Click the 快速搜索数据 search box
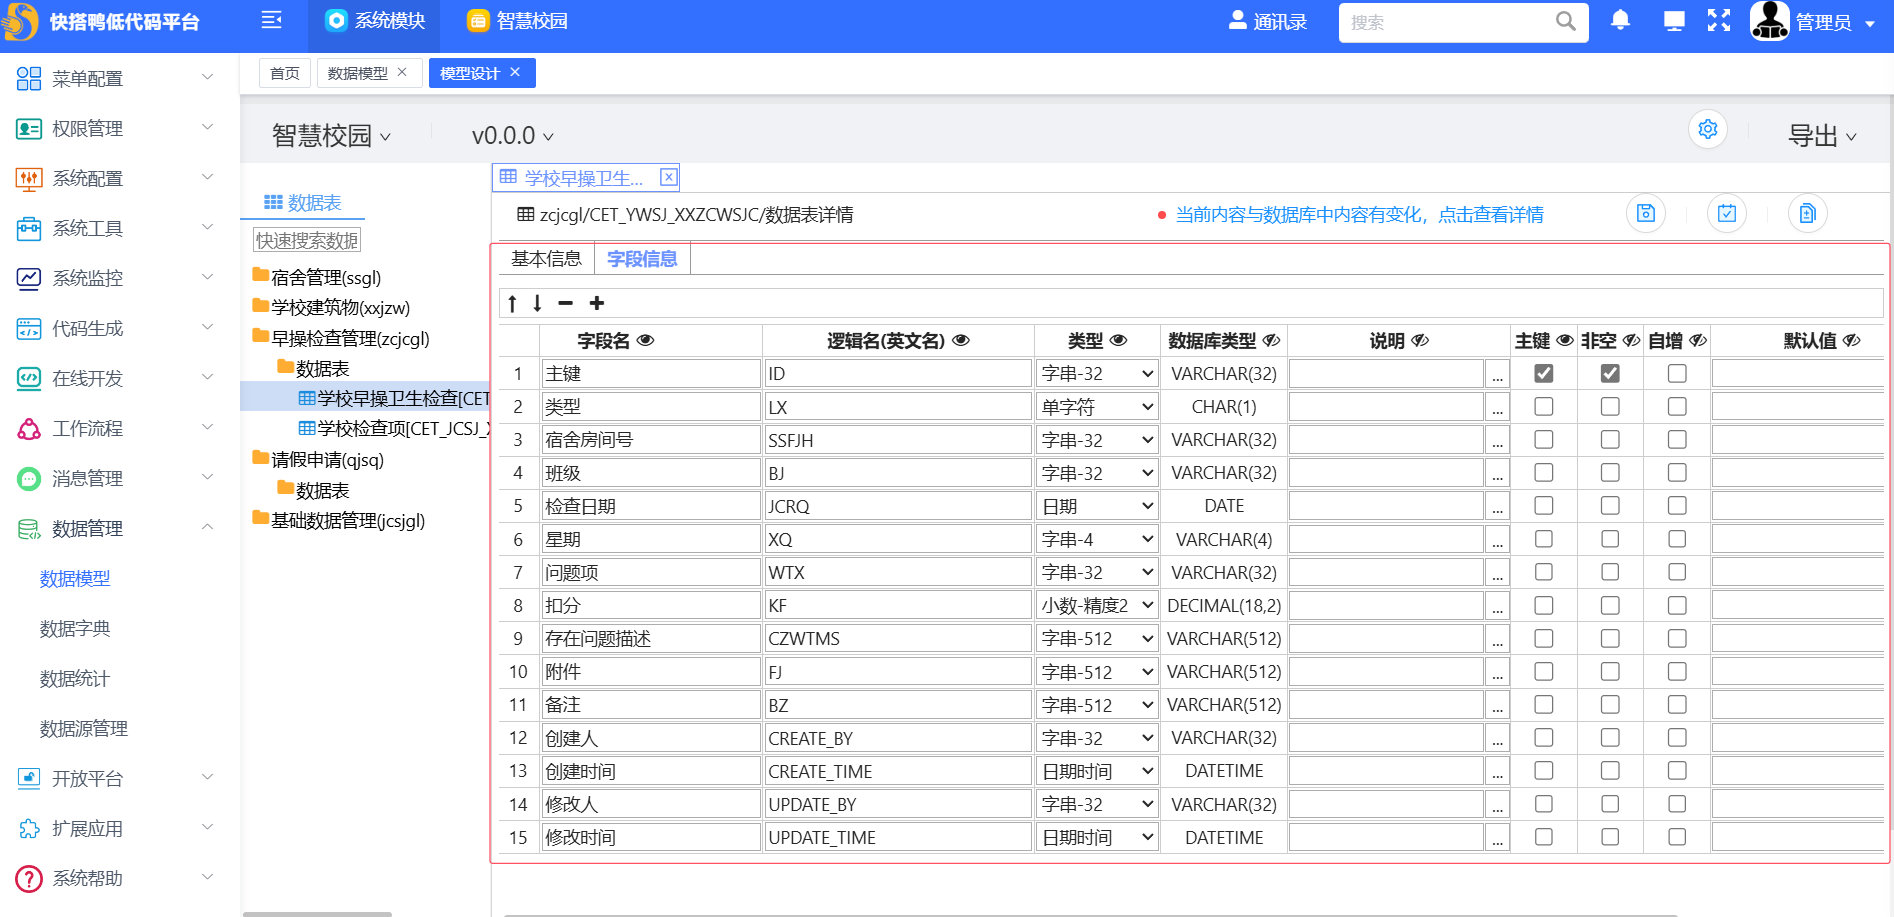The width and height of the screenshot is (1894, 917). (307, 240)
